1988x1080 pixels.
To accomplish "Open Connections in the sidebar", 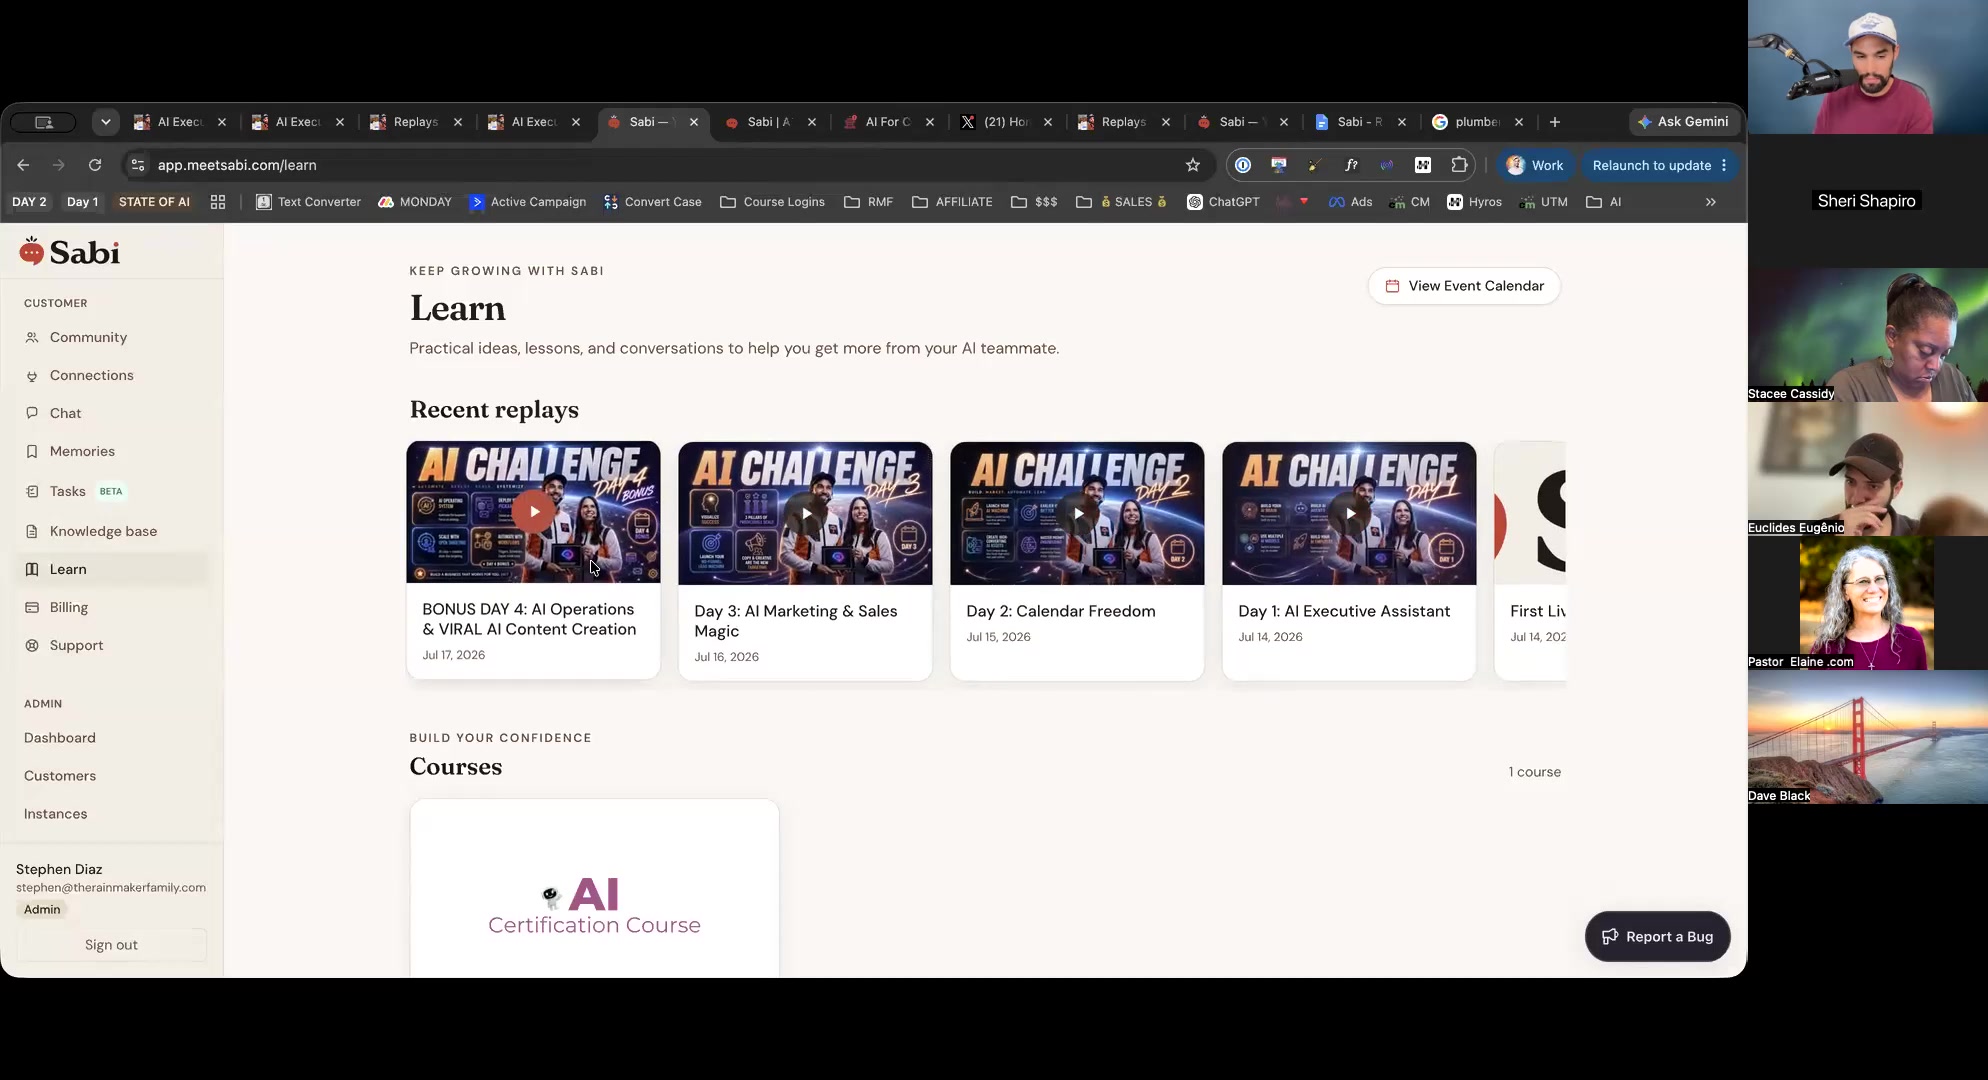I will 111,375.
